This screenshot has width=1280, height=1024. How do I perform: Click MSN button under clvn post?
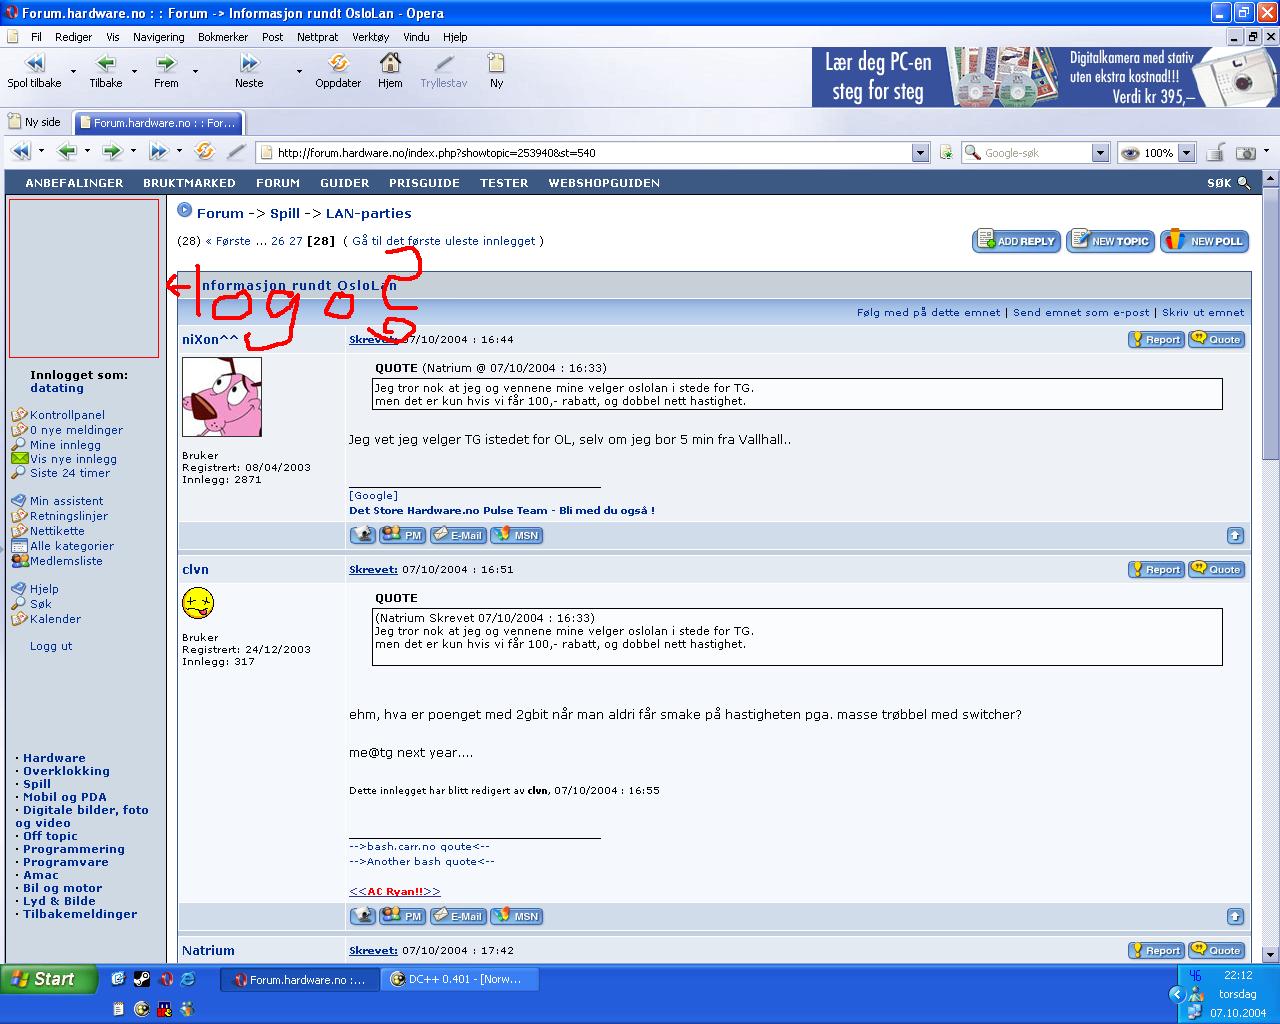pyautogui.click(x=516, y=916)
